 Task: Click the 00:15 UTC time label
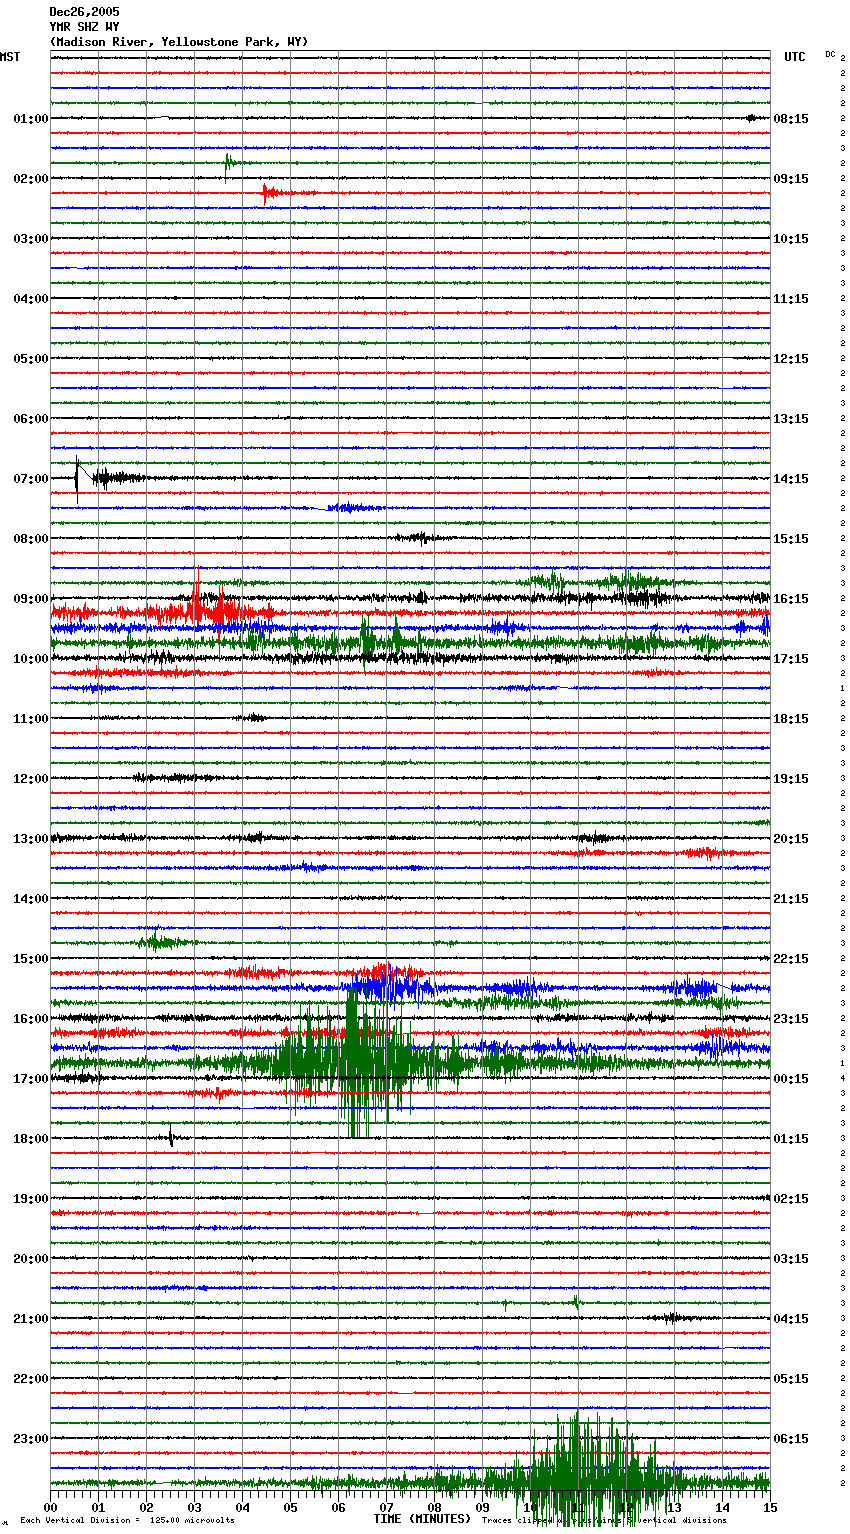click(x=791, y=1079)
